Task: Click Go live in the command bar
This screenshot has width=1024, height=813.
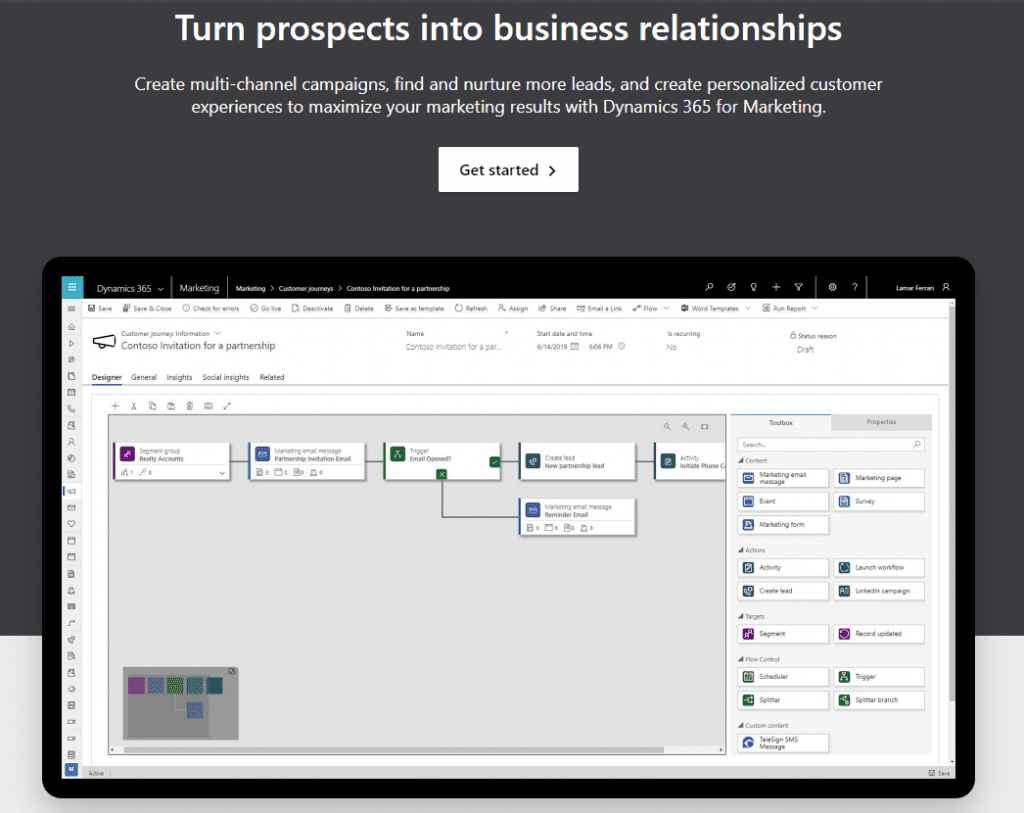Action: click(x=265, y=309)
